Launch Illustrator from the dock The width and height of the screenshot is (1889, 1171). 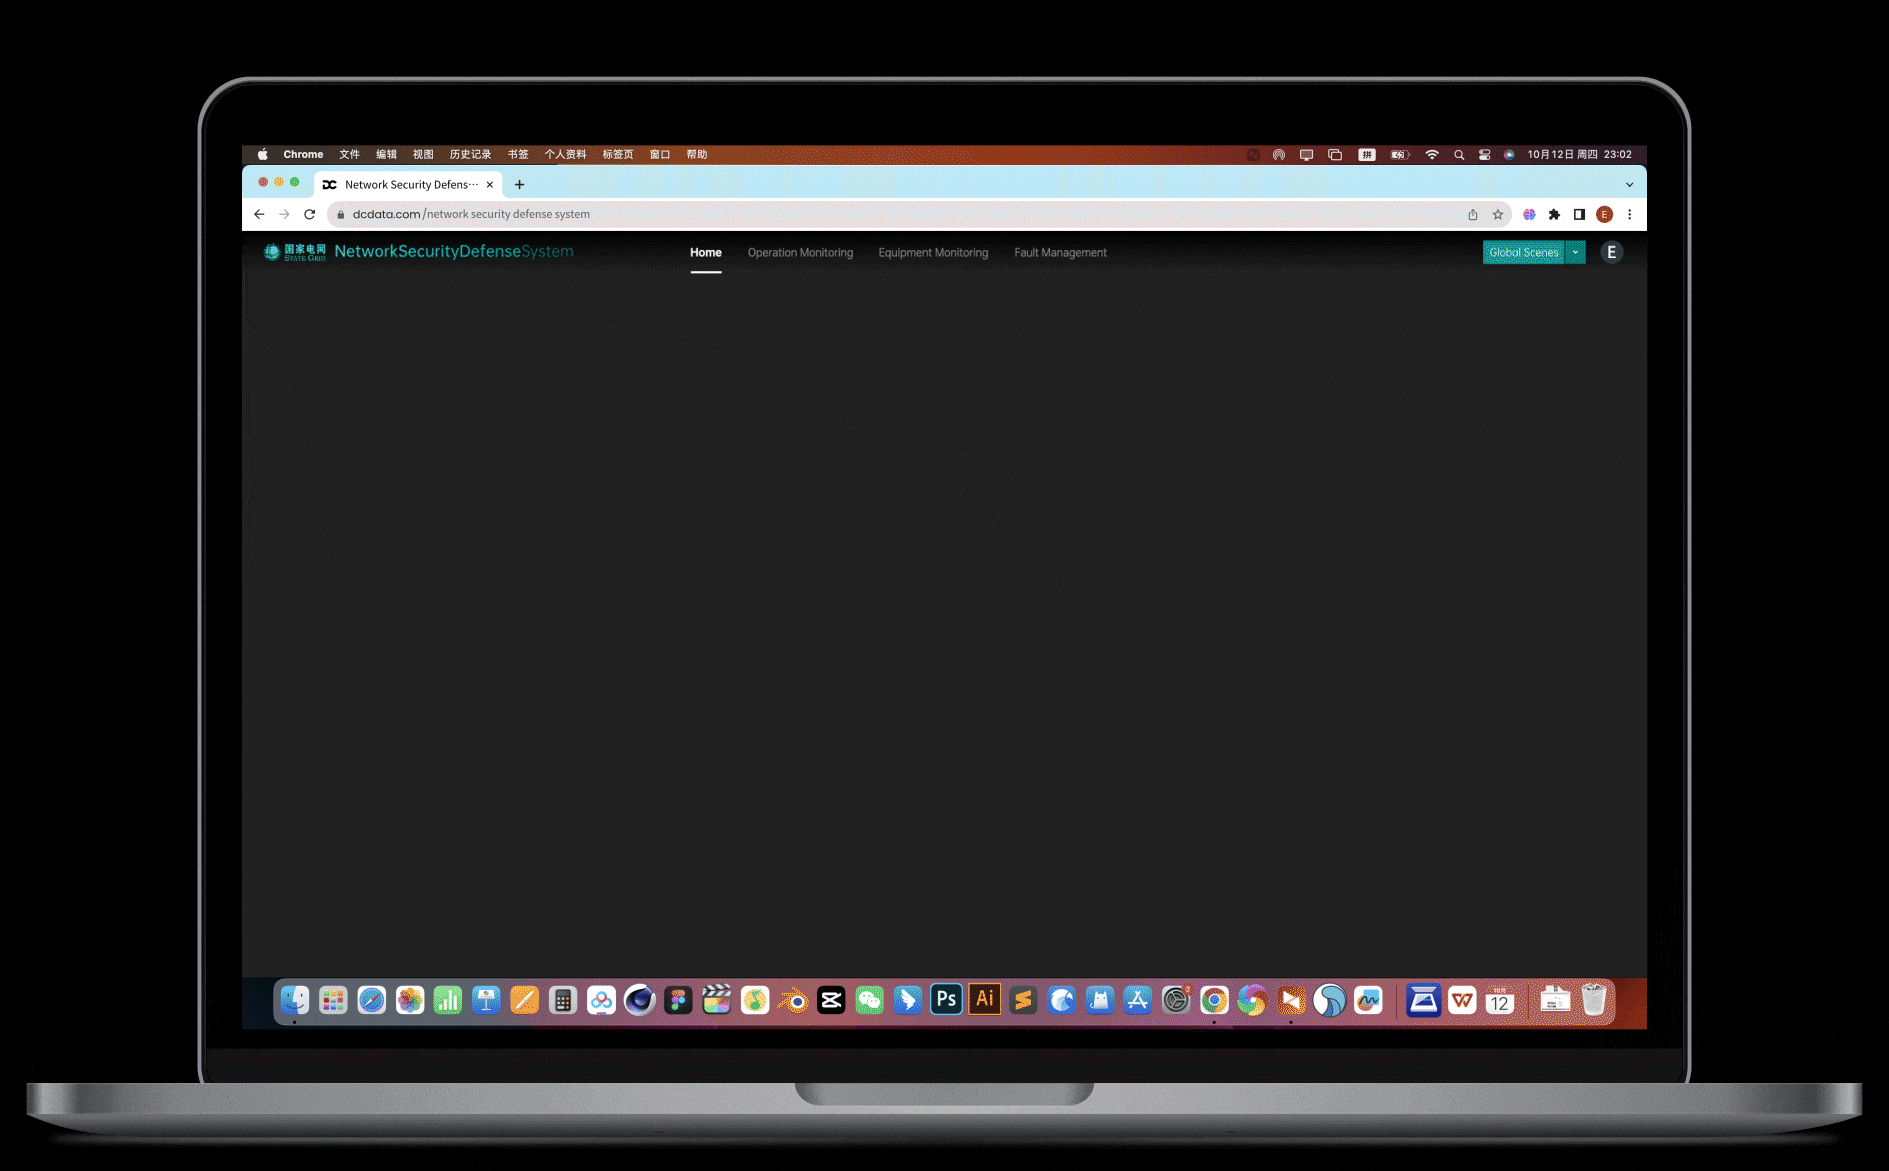[x=985, y=1000]
